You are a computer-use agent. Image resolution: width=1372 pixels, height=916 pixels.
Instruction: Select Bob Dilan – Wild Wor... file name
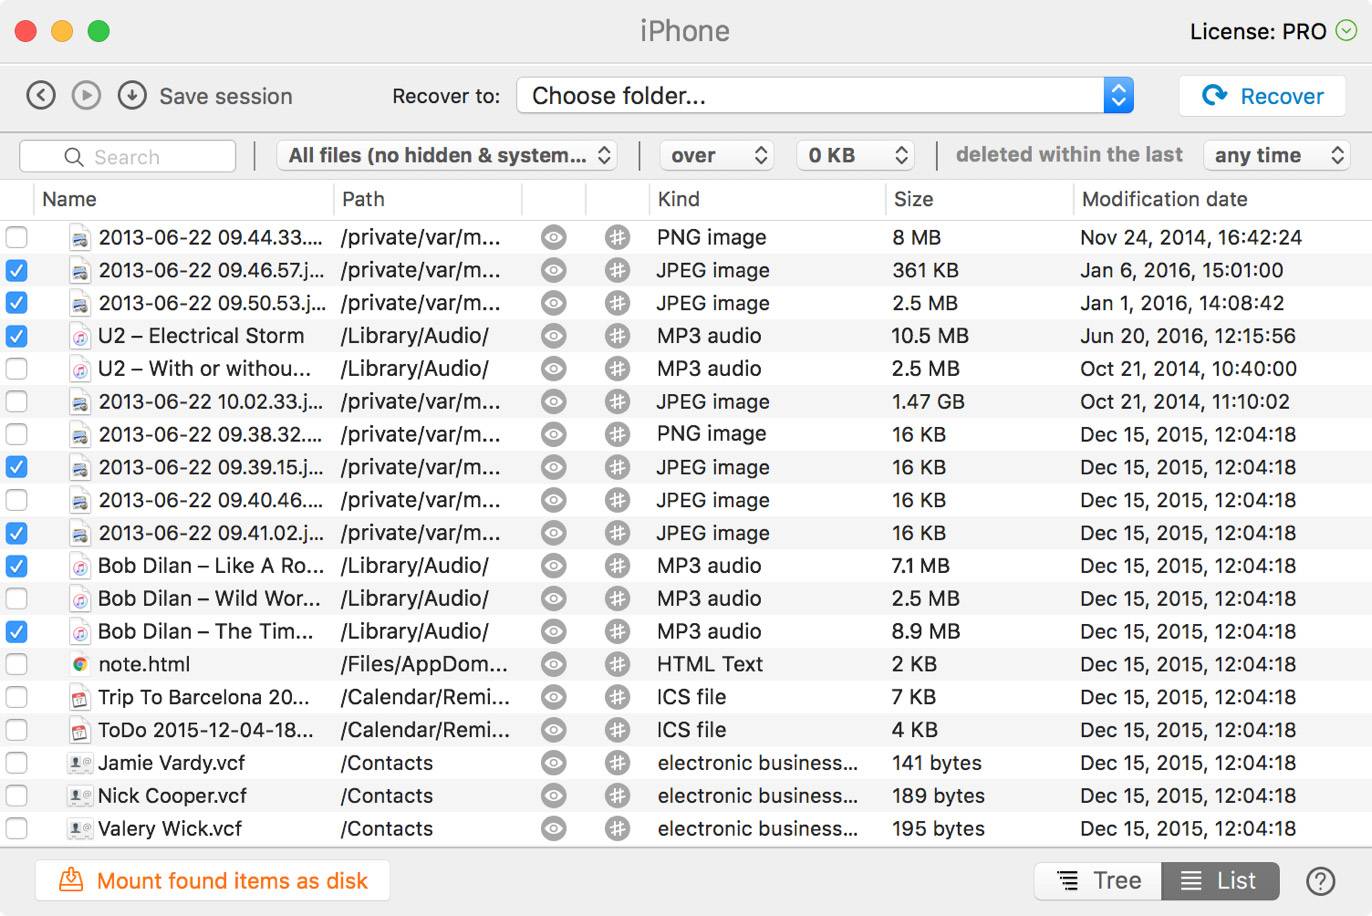click(209, 599)
